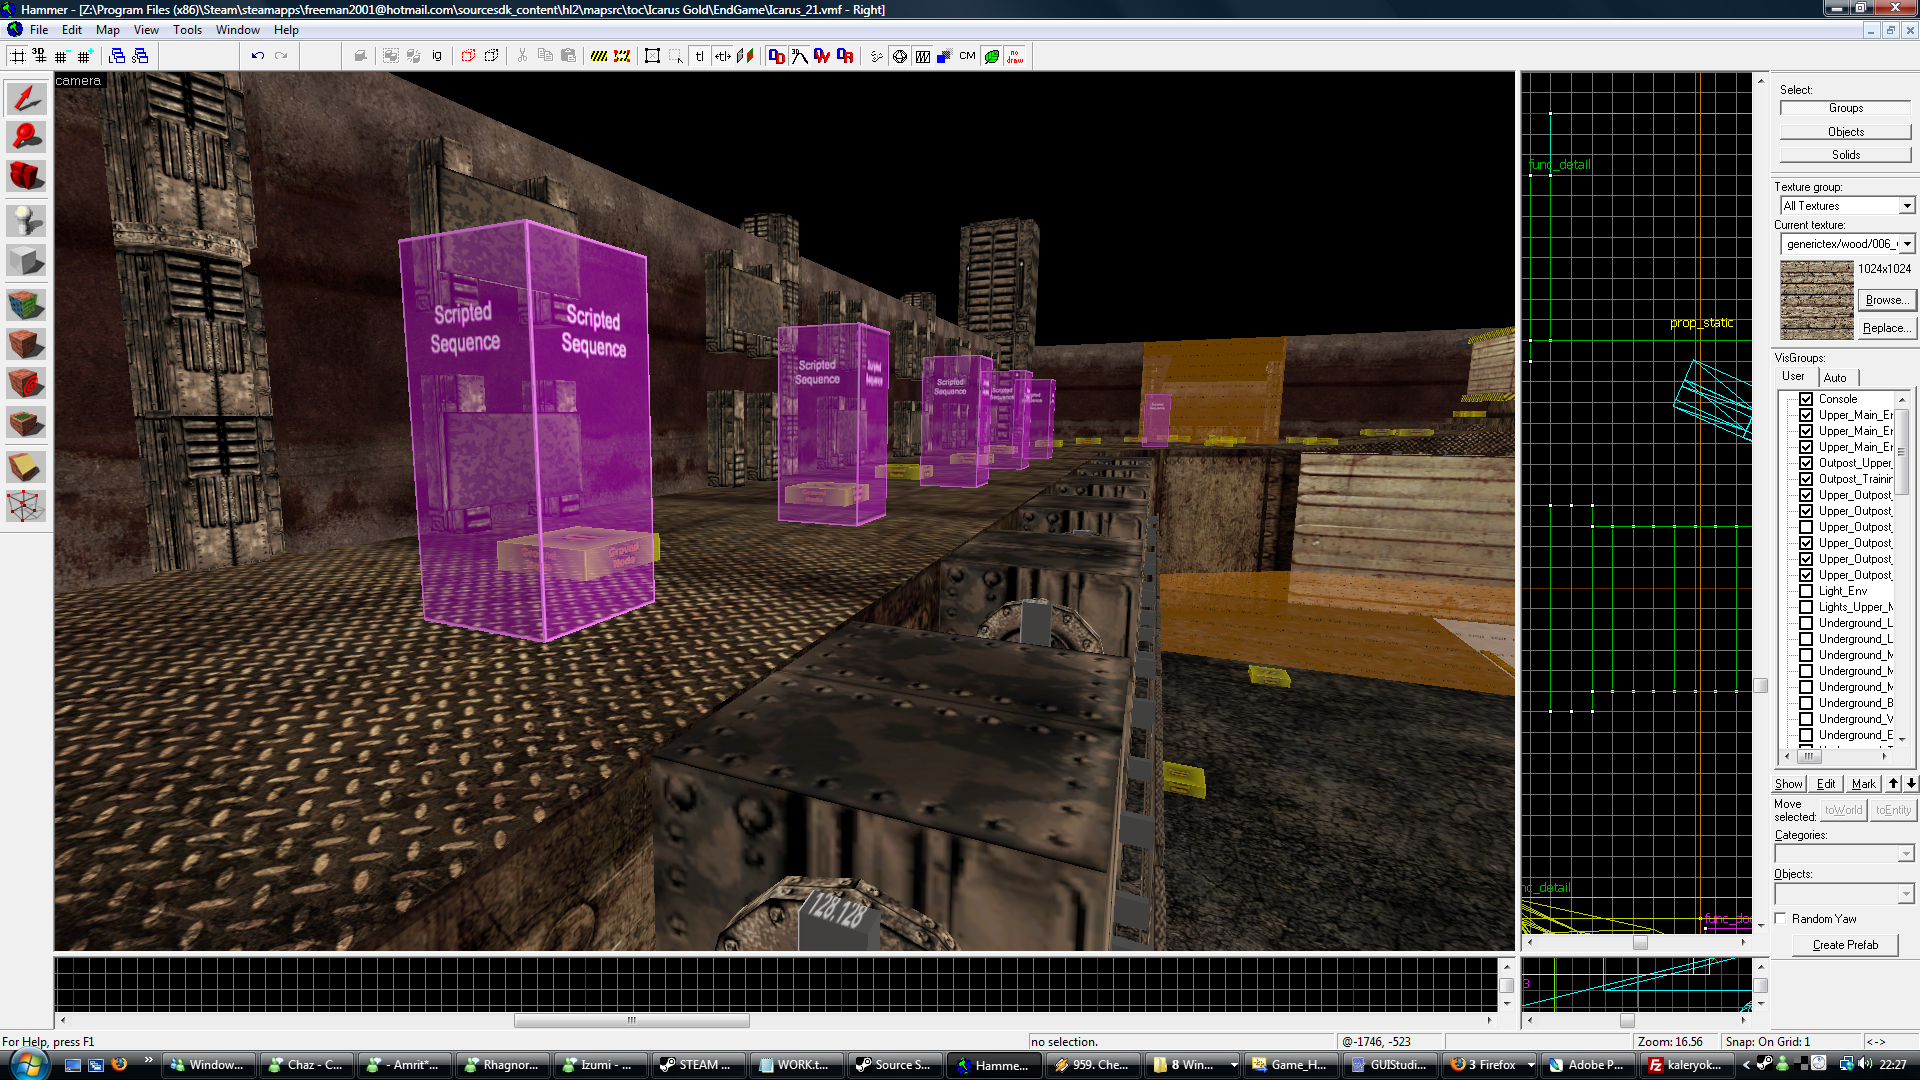The width and height of the screenshot is (1920, 1080).
Task: Uncheck the Outpost_Upper visgroup checkbox
Action: click(1806, 463)
